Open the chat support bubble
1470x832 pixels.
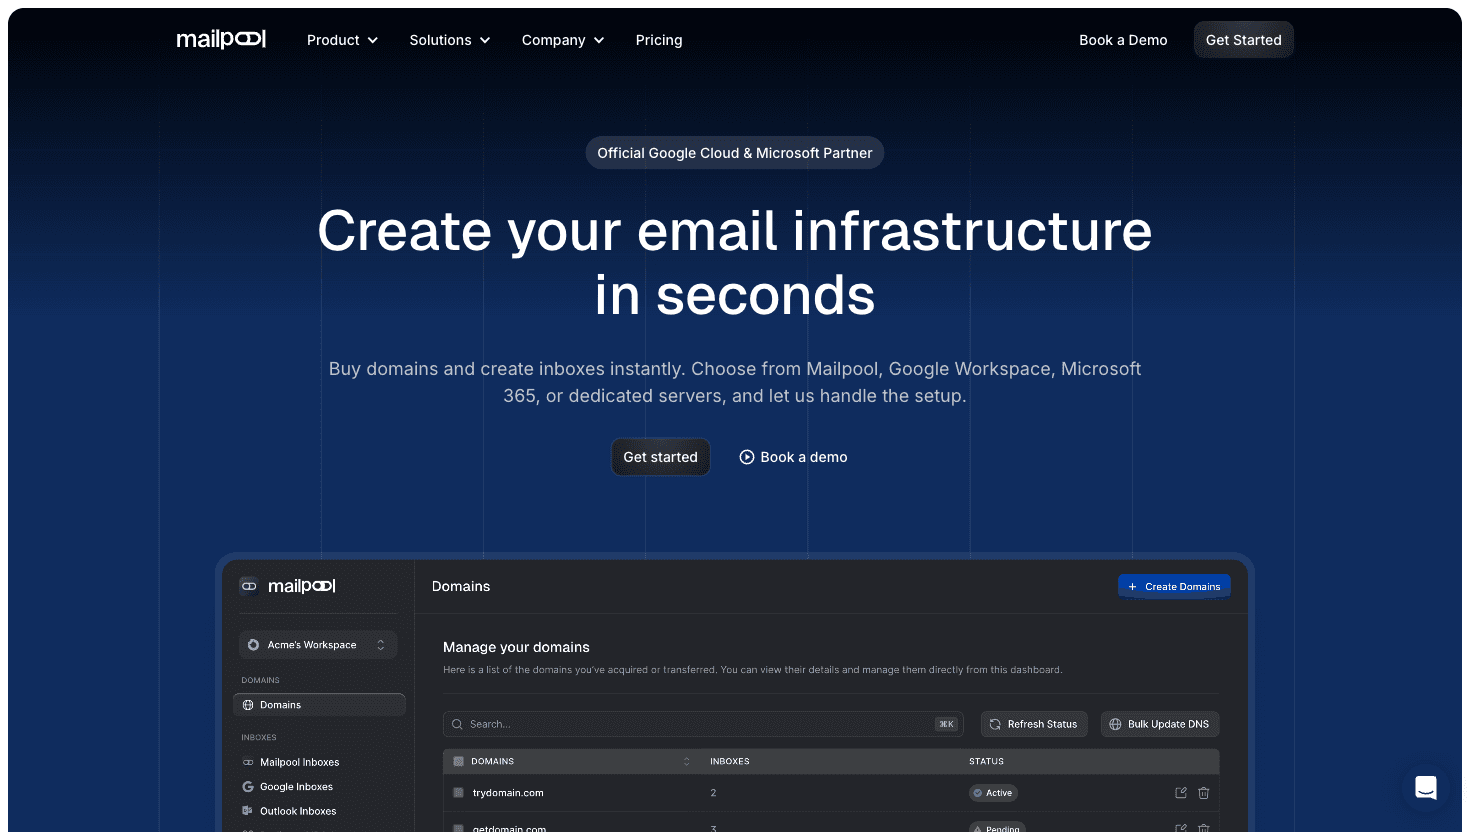click(1426, 788)
